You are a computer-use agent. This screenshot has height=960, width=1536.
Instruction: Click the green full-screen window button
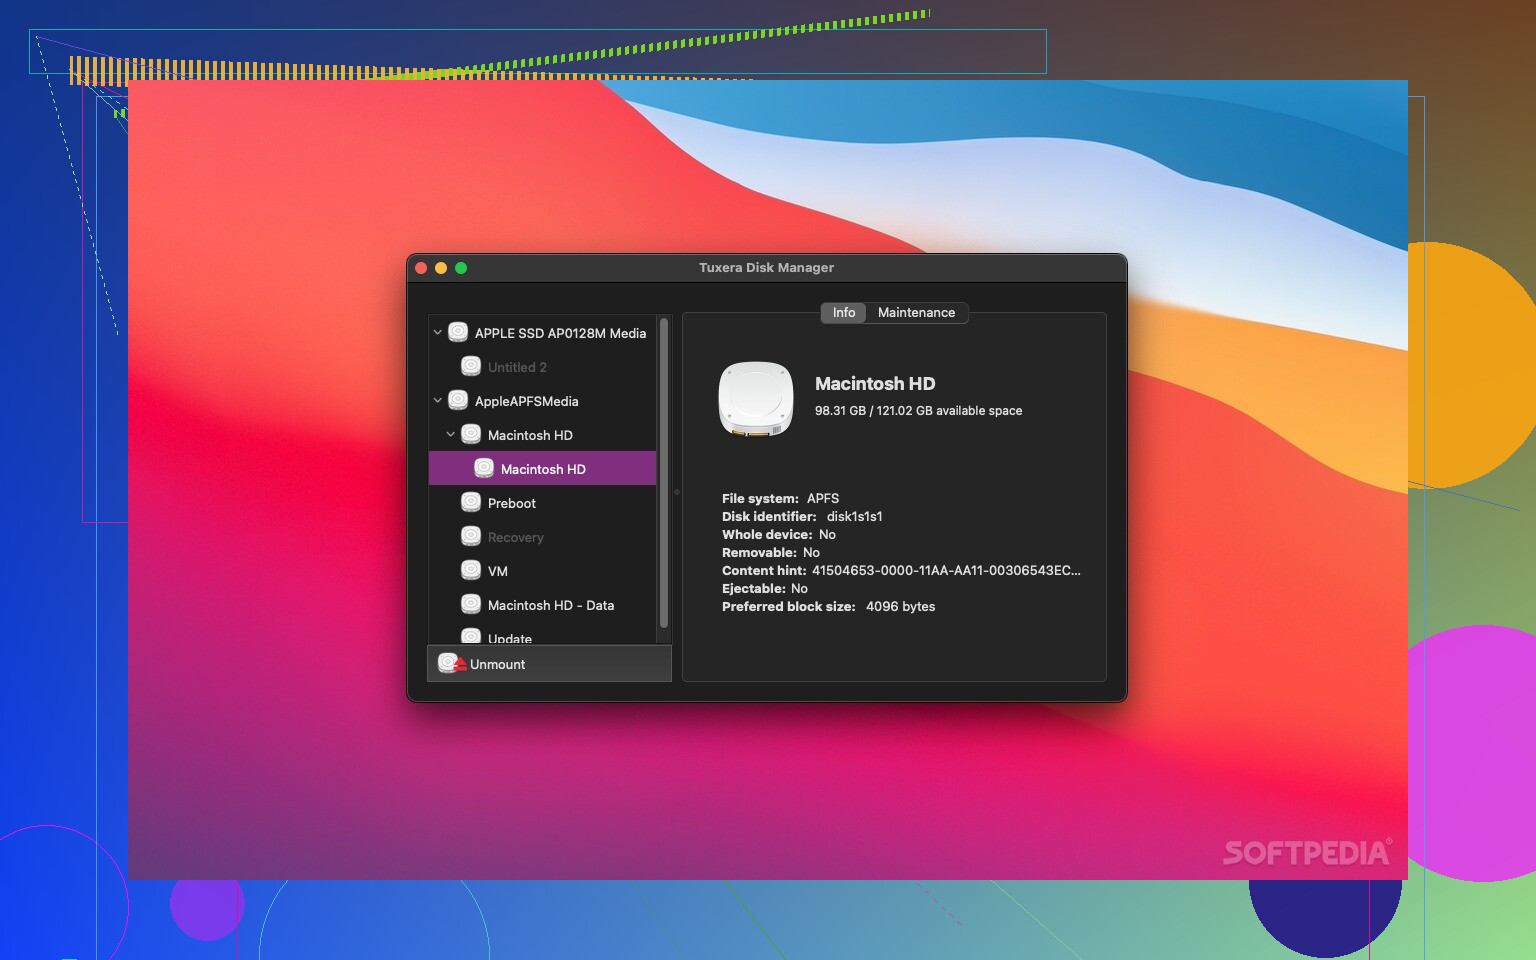pos(461,268)
